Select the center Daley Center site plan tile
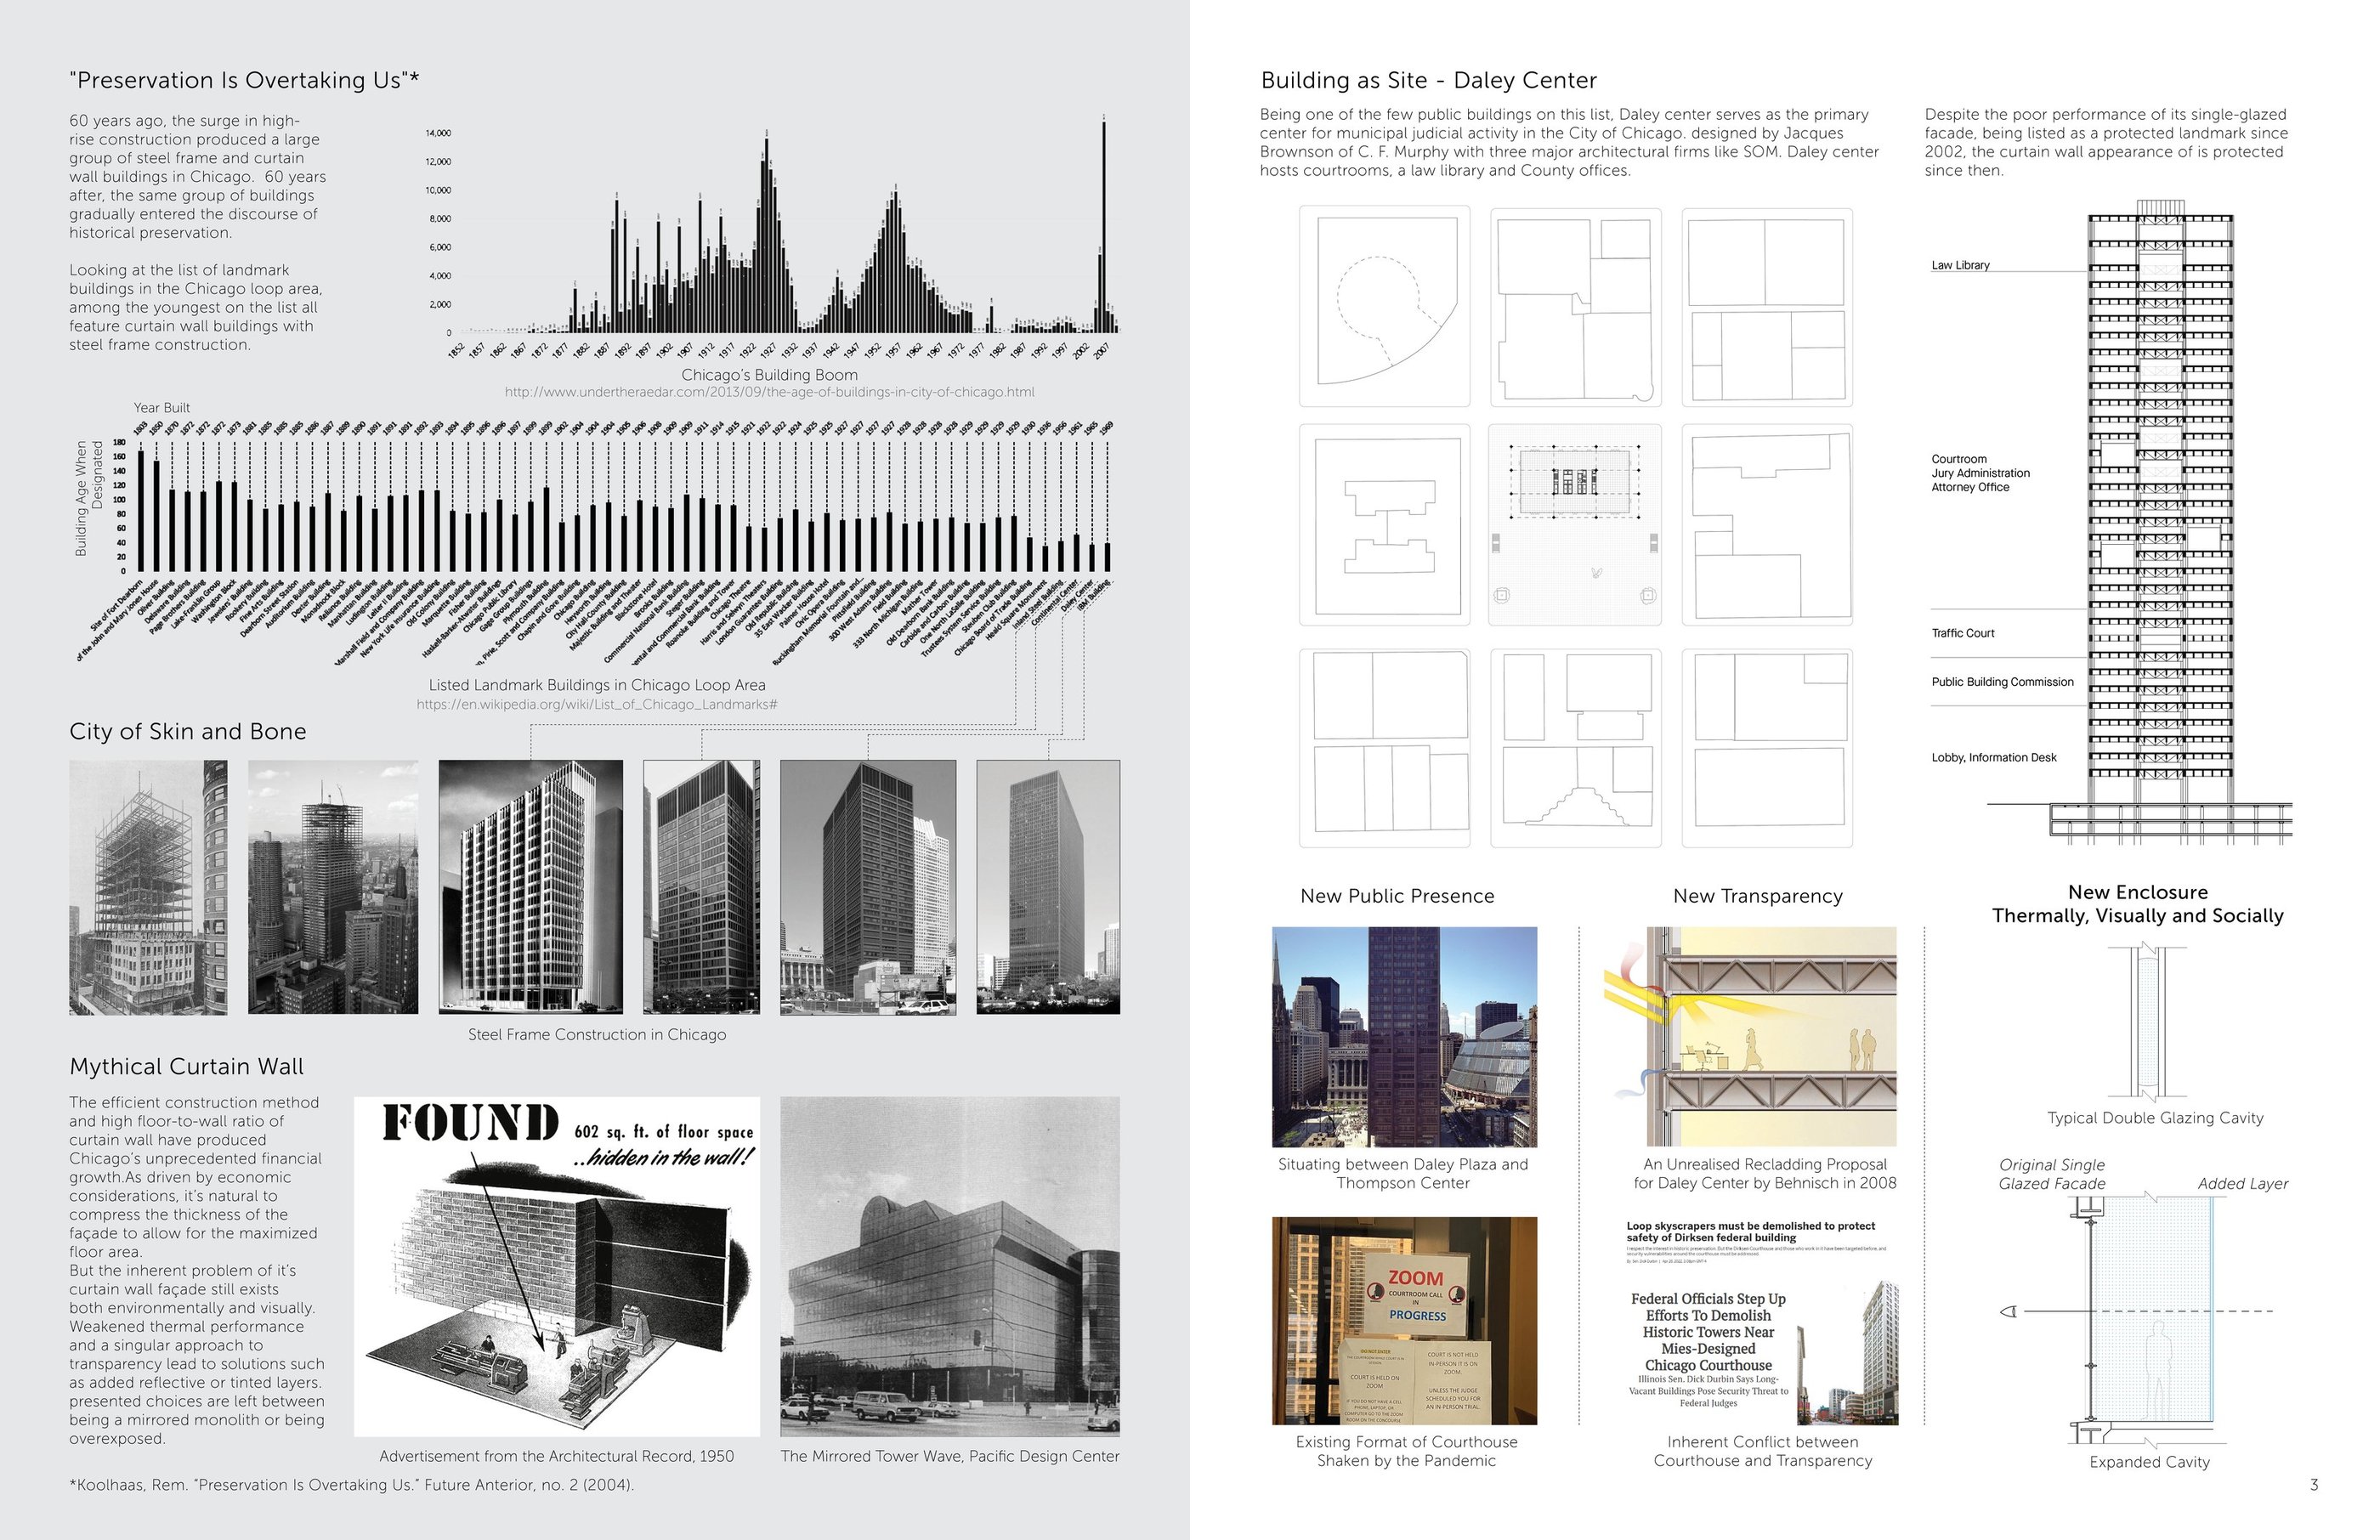Viewport: 2380px width, 1540px height. pyautogui.click(x=1576, y=525)
